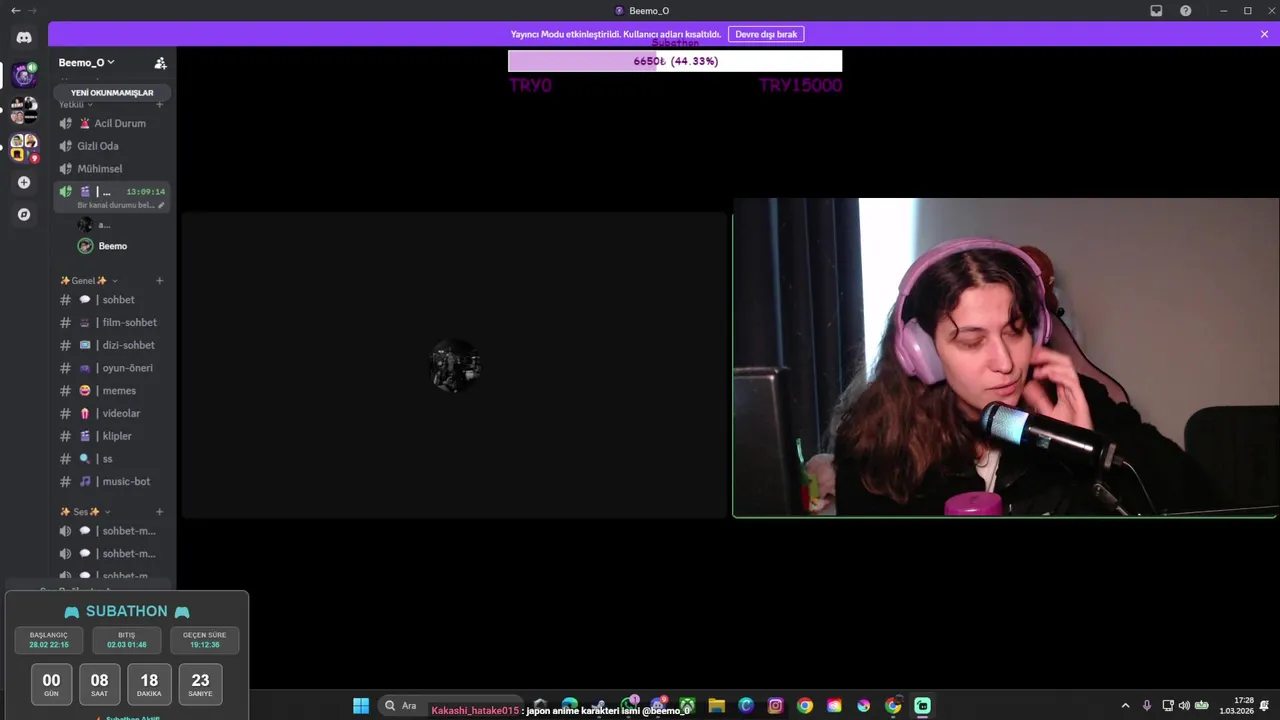1280x720 pixels.
Task: Open Instagram from the taskbar
Action: (775, 706)
